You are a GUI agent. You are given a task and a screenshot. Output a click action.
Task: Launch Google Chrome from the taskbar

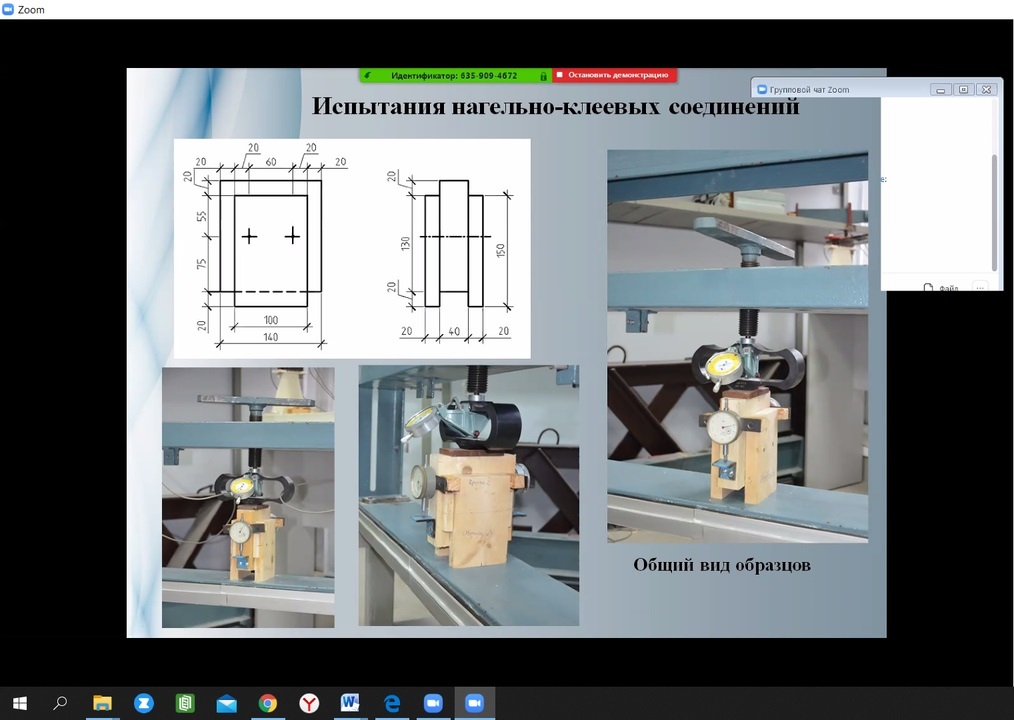pos(268,703)
